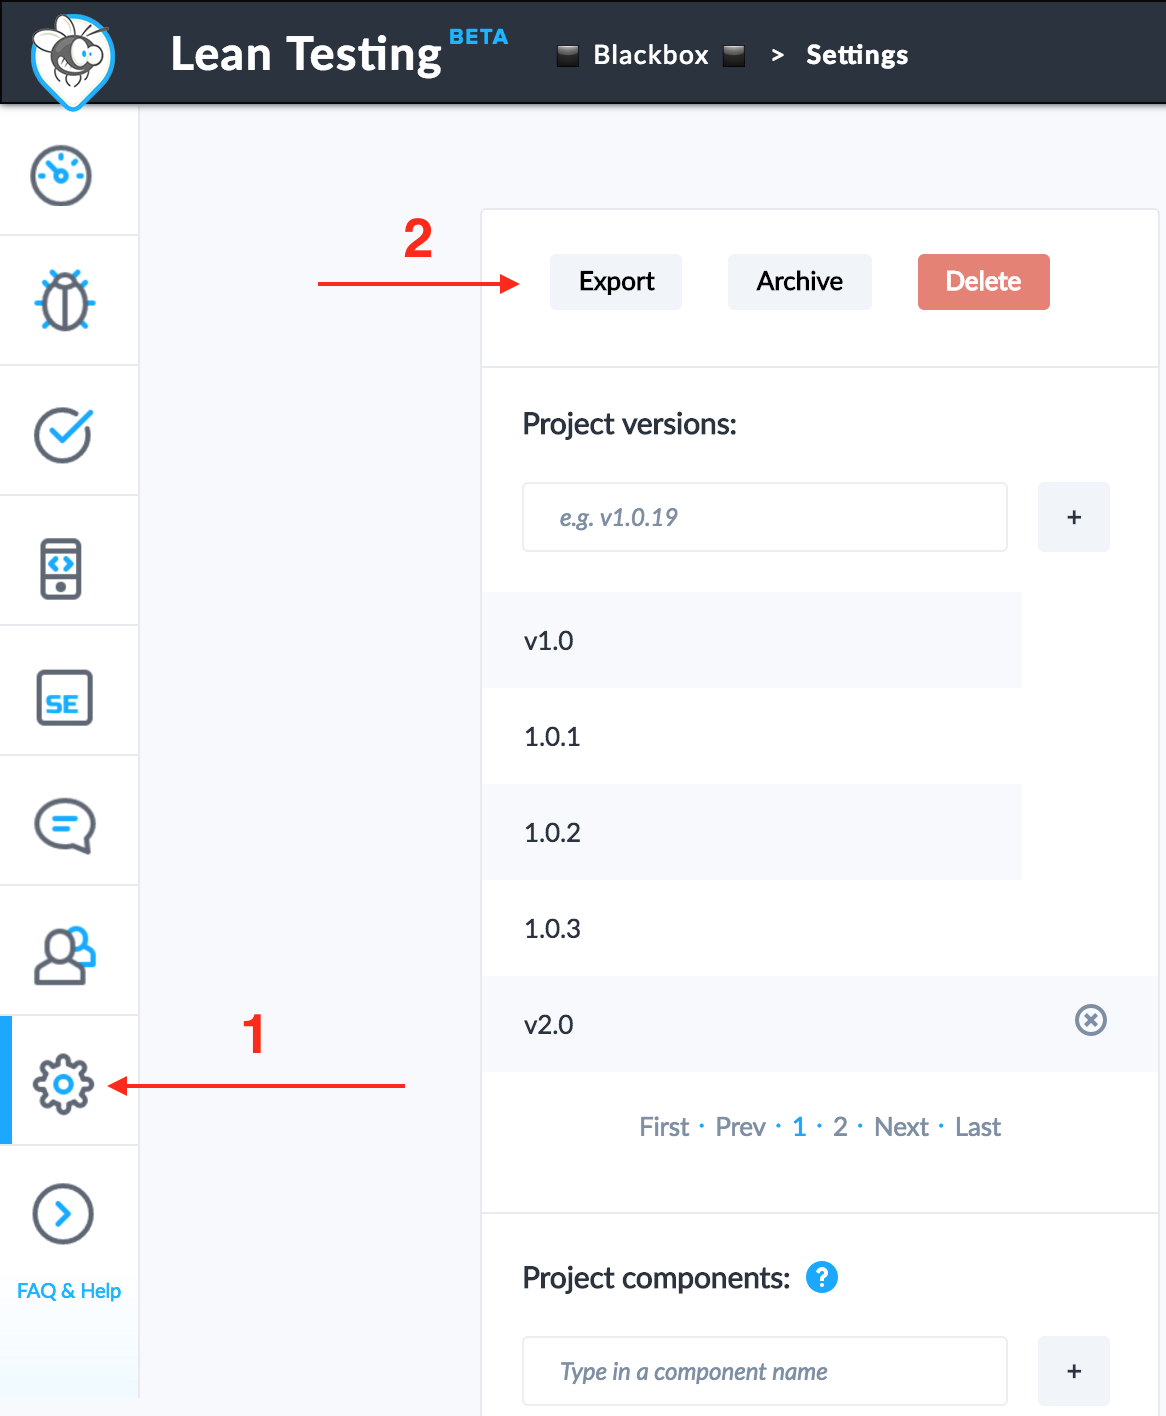Click the Archive button
This screenshot has height=1416, width=1166.
pyautogui.click(x=800, y=282)
